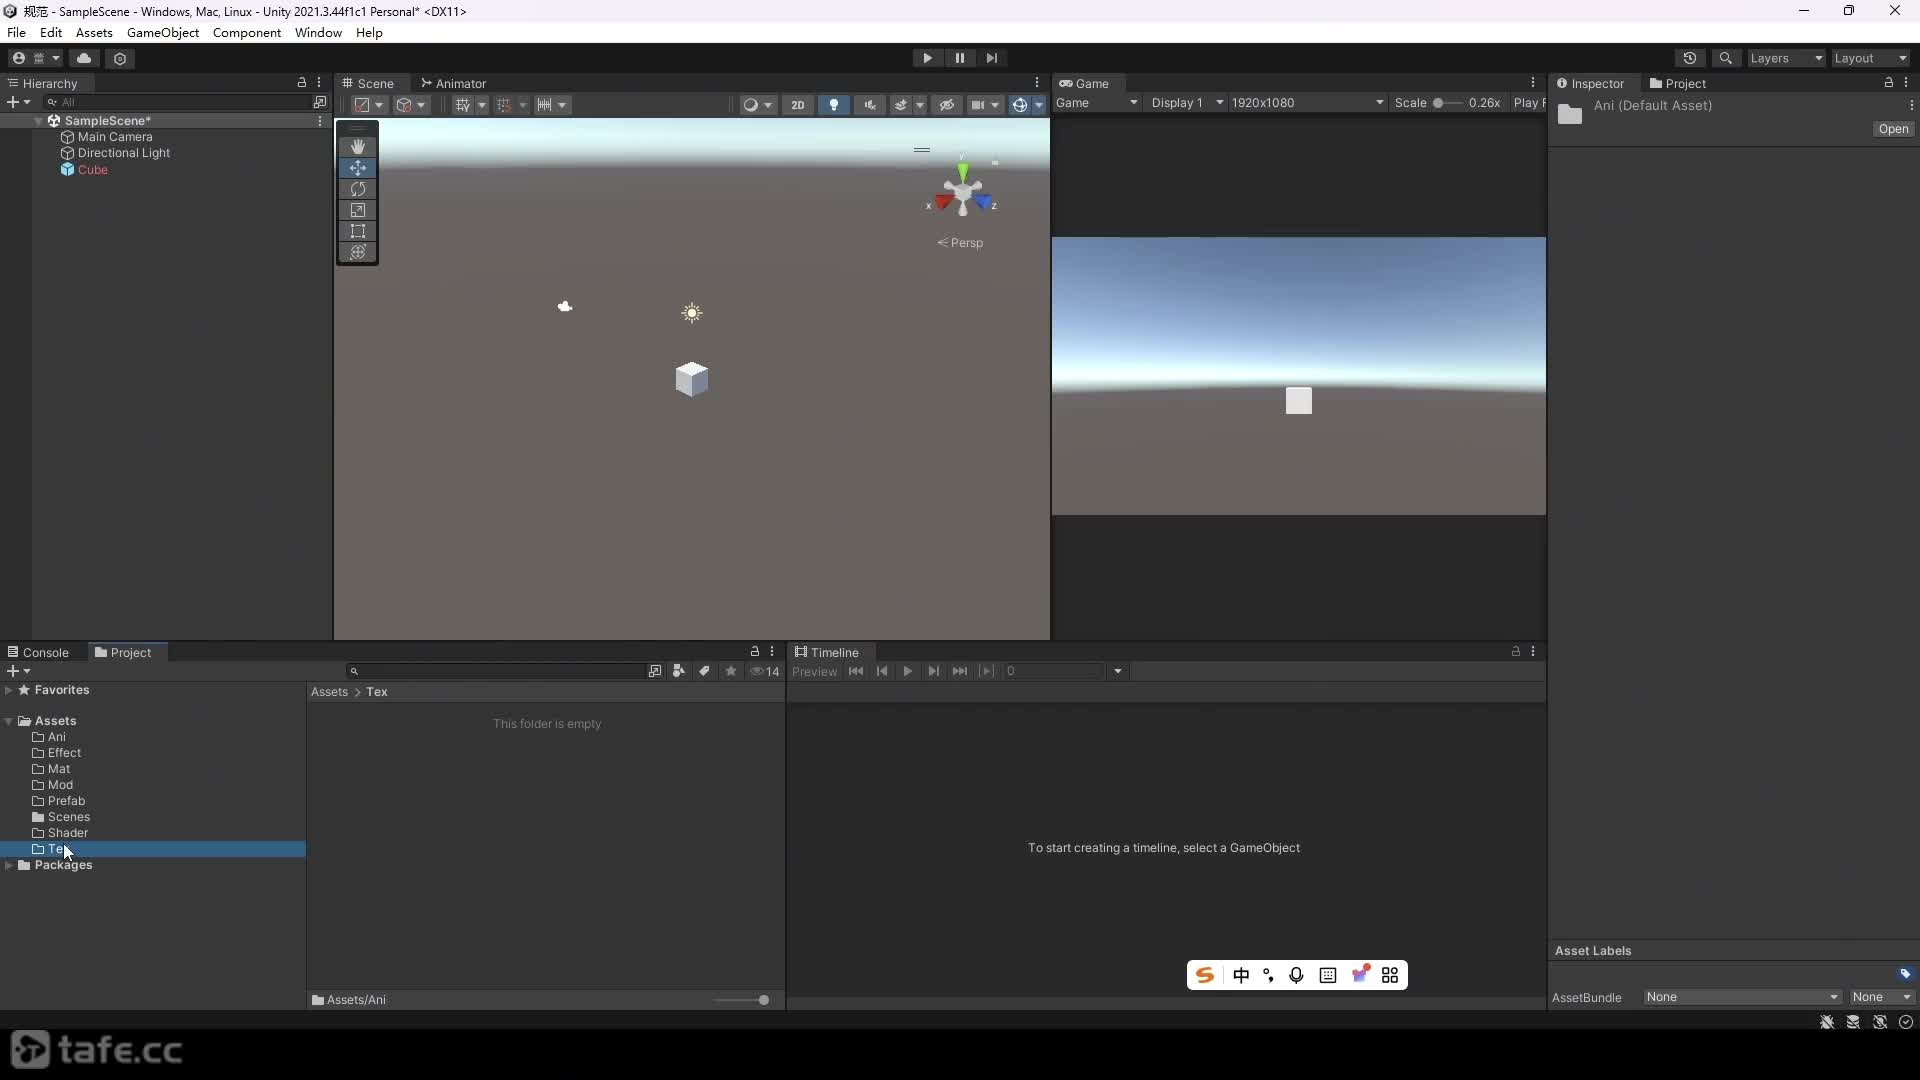Select the Scale tool in Scene
Viewport: 1920px width, 1080px height.
pyautogui.click(x=357, y=210)
